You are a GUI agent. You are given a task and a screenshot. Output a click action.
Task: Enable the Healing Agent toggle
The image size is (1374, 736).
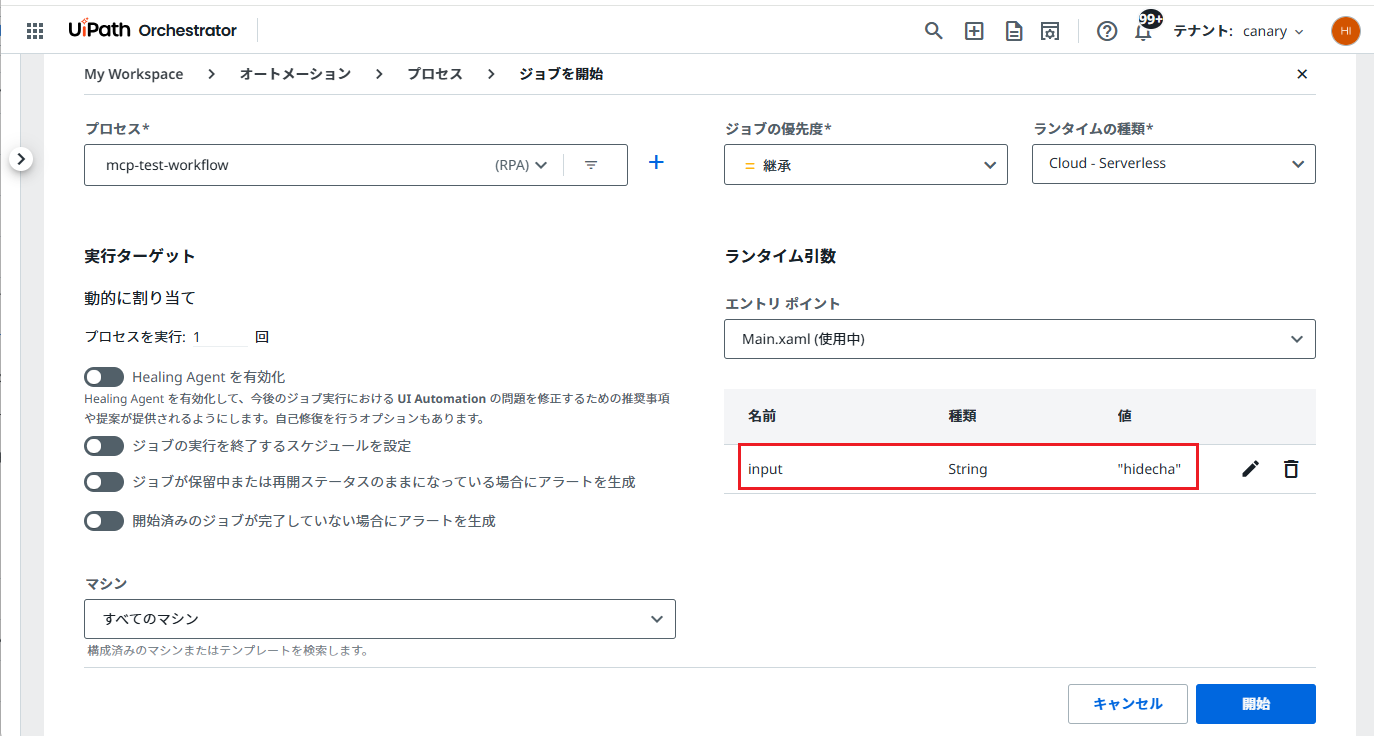pos(104,377)
